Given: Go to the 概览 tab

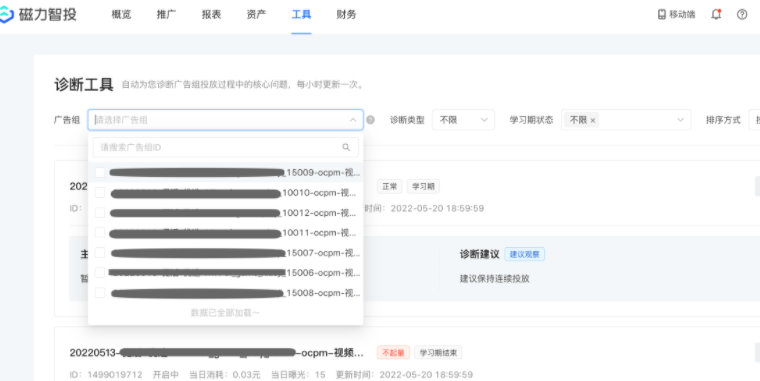Looking at the screenshot, I should (x=121, y=15).
